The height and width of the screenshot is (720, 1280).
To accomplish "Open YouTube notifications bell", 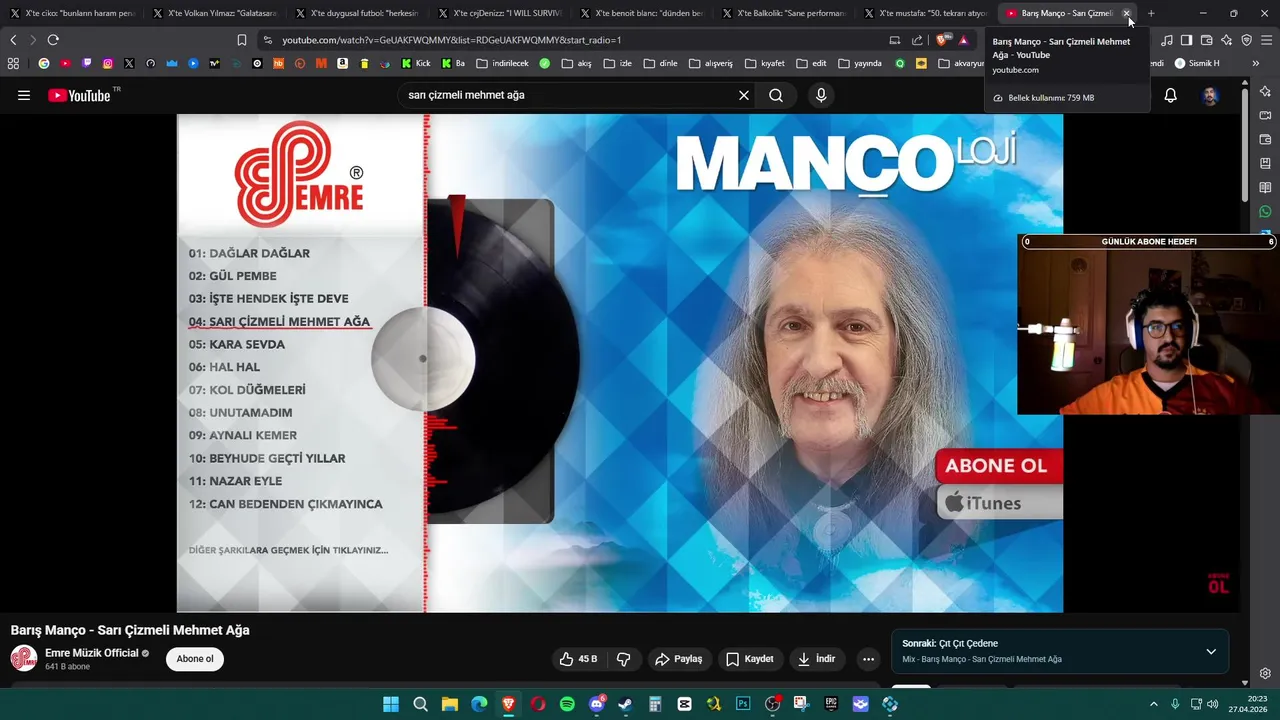I will pos(1170,96).
